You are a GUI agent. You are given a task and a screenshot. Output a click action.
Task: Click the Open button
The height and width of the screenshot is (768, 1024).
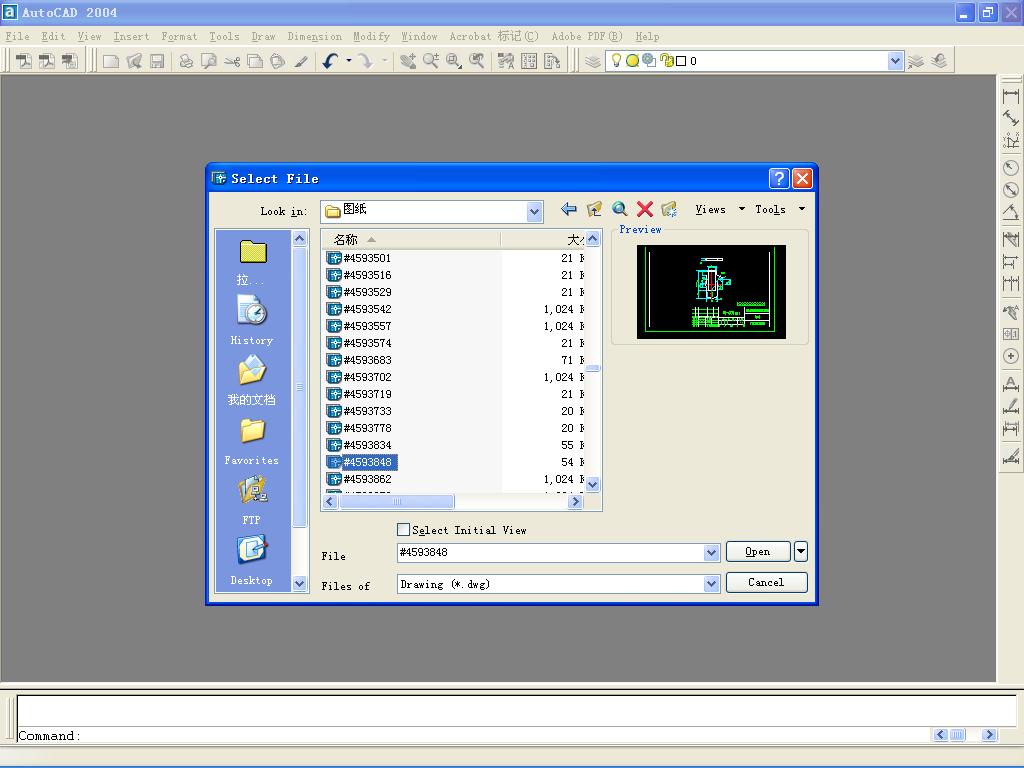point(758,552)
